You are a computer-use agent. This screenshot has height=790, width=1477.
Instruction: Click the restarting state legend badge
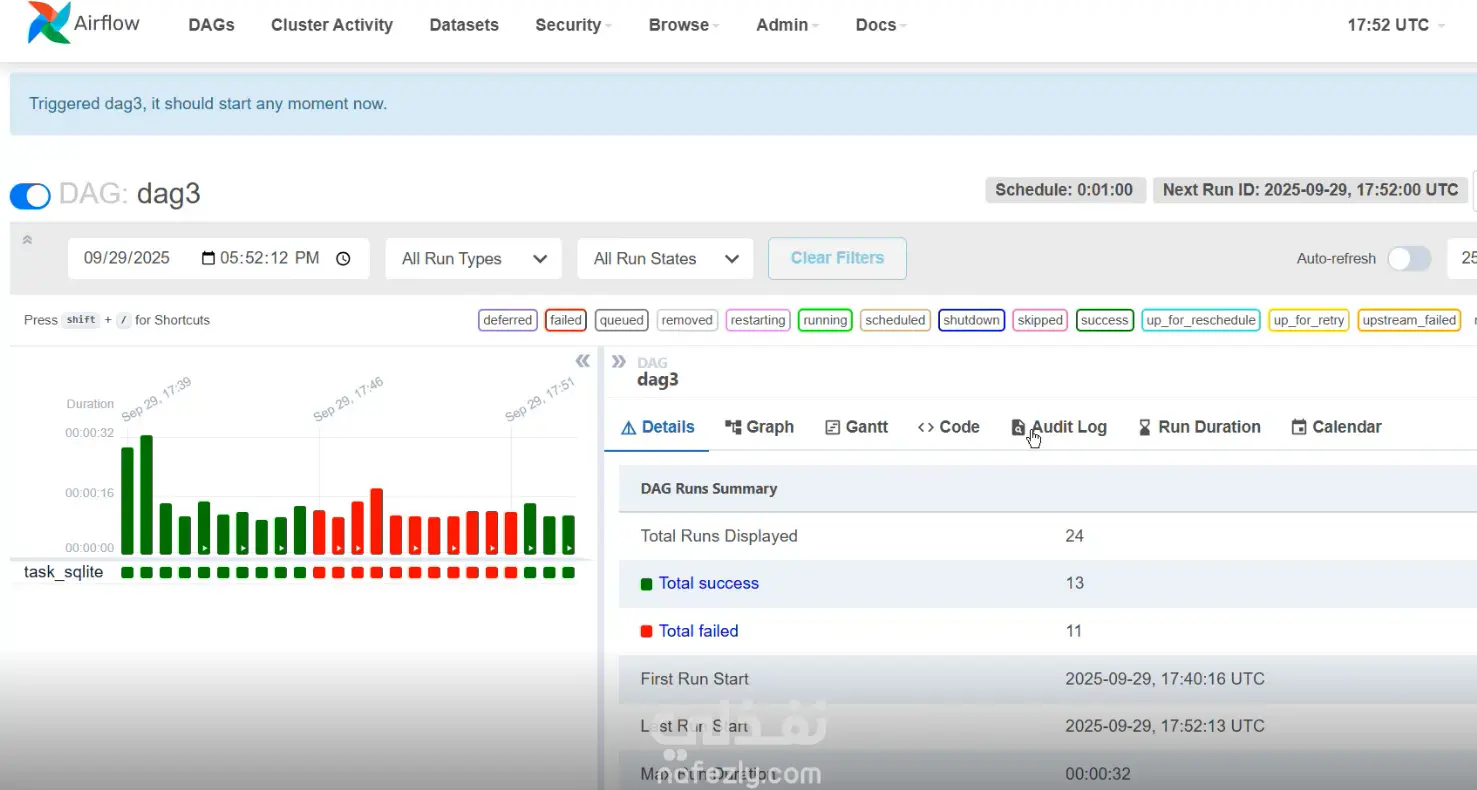(758, 320)
